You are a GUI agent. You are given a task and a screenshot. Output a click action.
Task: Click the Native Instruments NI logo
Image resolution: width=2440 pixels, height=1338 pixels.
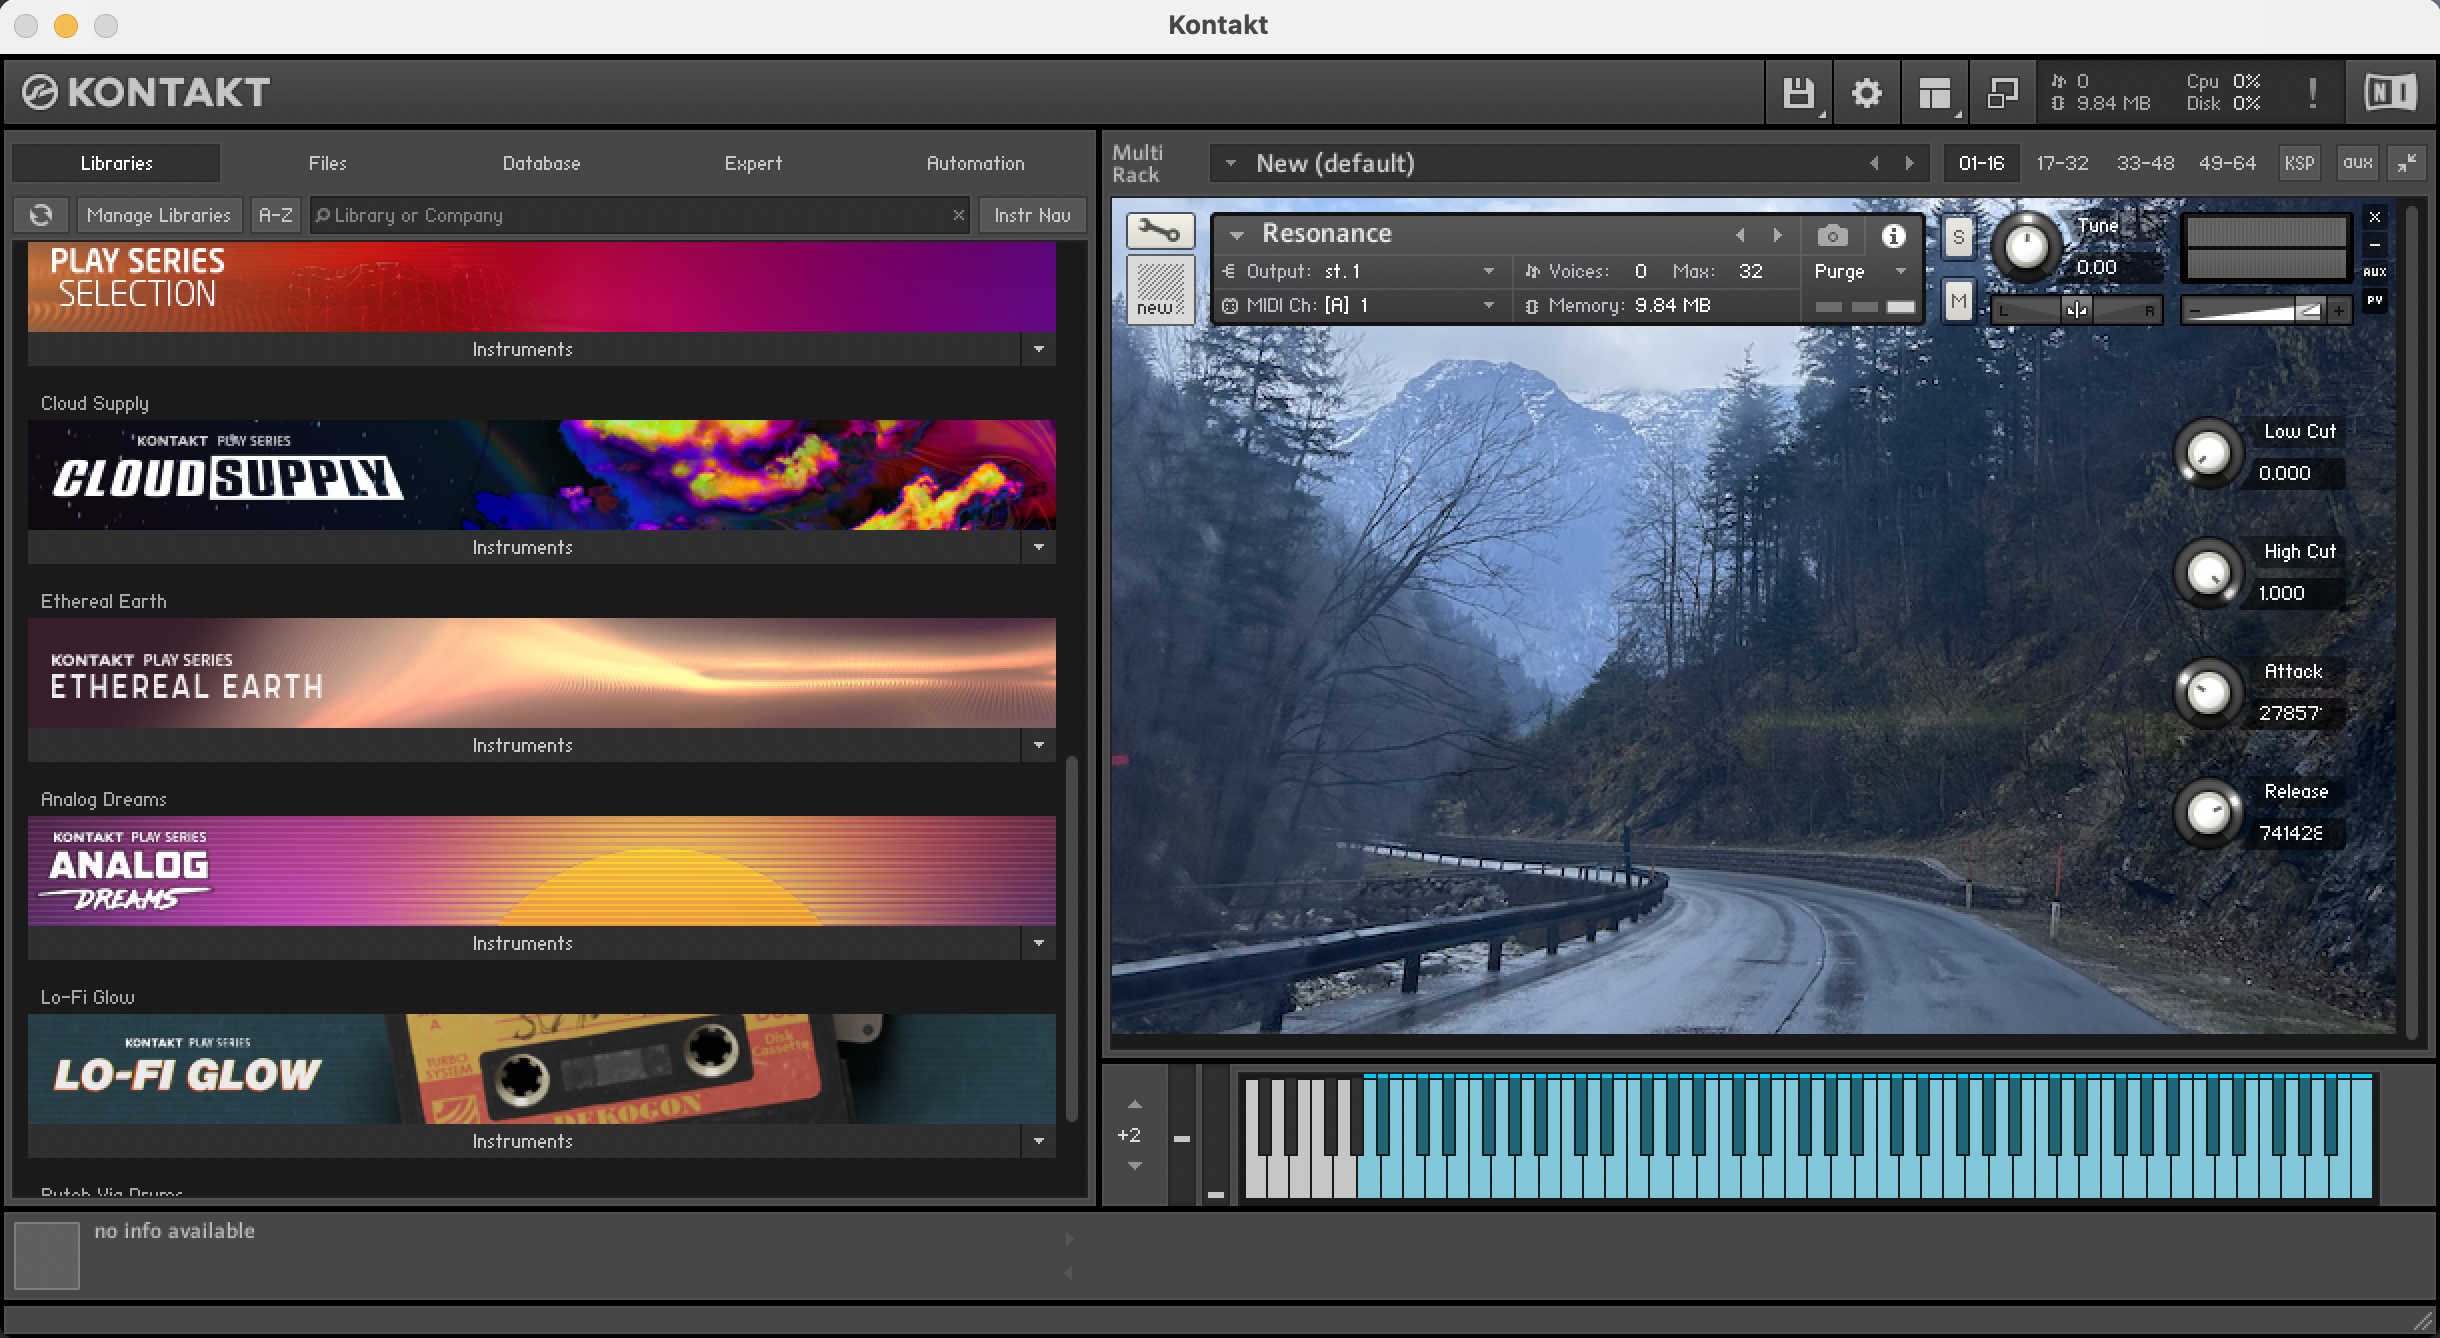pos(2390,93)
